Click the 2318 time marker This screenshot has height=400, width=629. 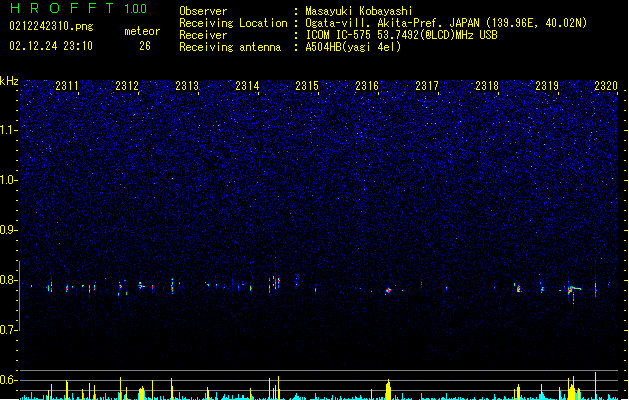click(487, 86)
